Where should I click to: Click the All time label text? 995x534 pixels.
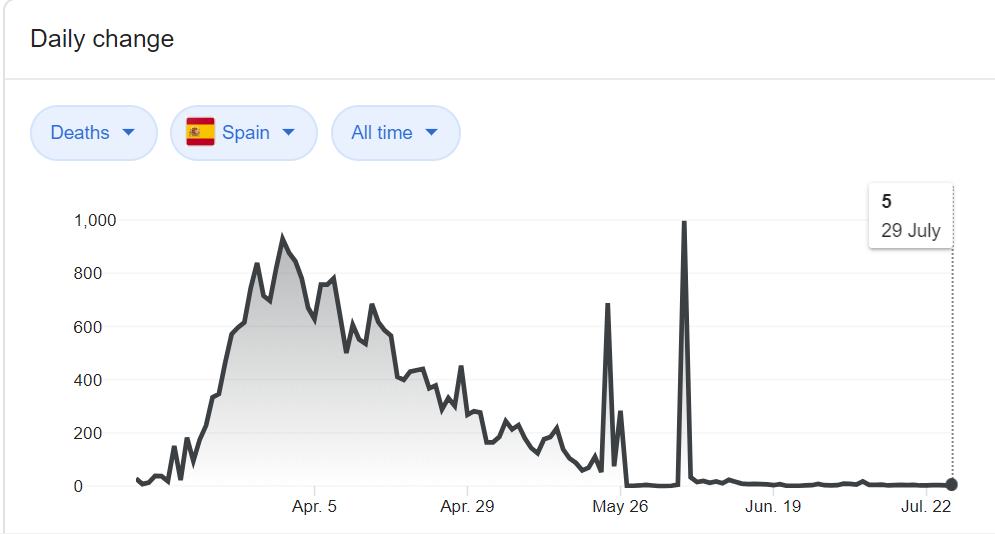(x=382, y=133)
